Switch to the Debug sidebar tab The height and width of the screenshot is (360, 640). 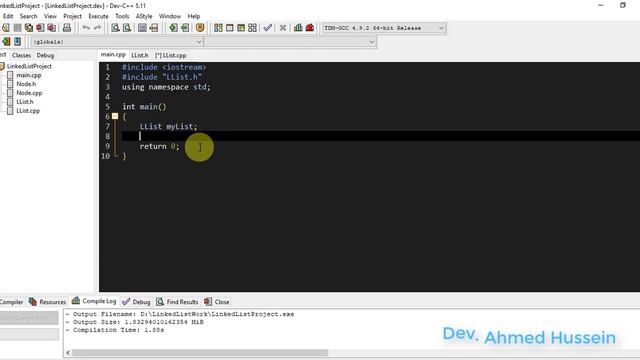[x=45, y=55]
